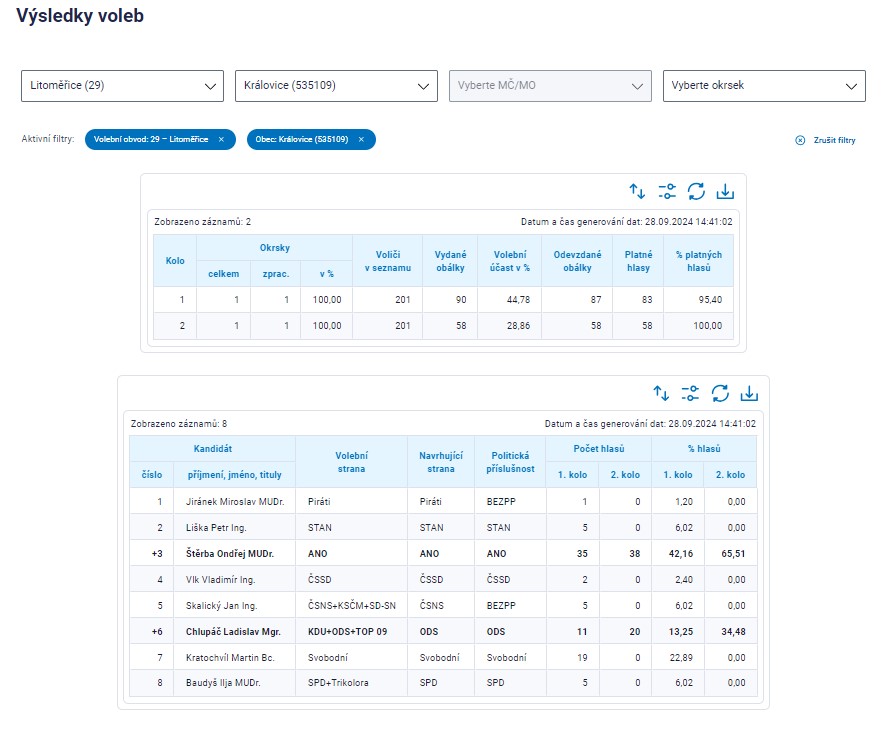Download the candidates table data
888x731 pixels.
(749, 394)
